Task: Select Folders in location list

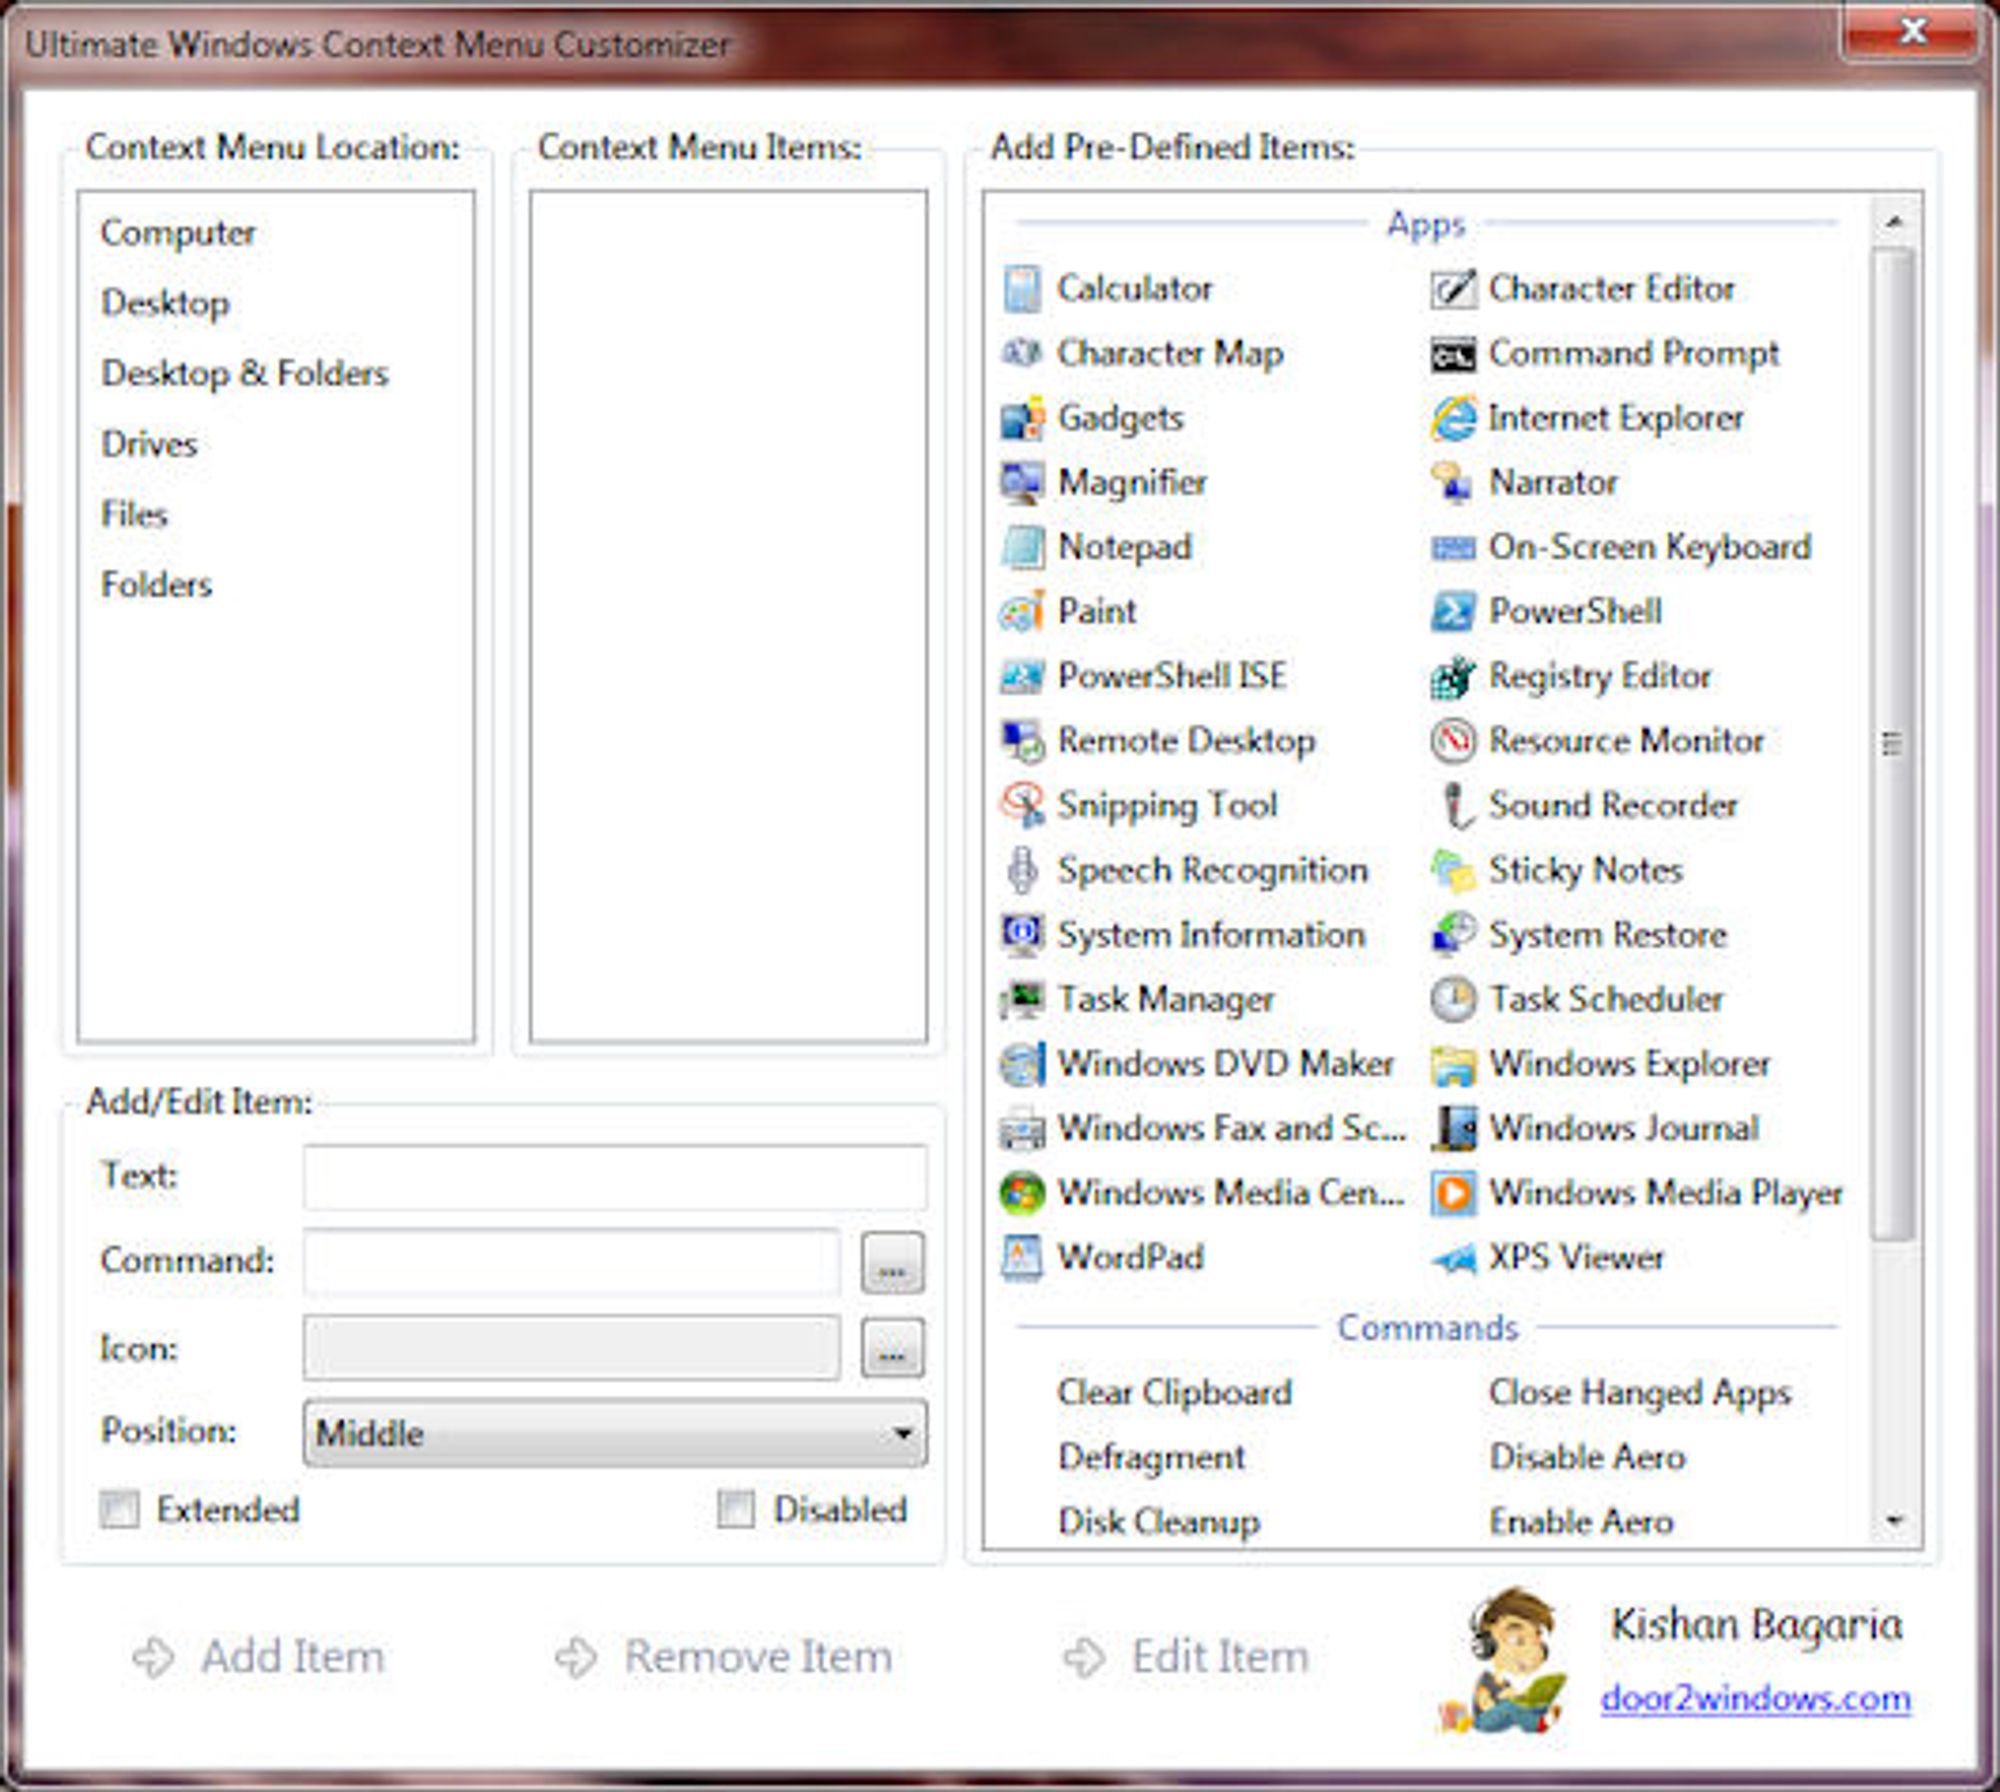Action: coord(156,584)
